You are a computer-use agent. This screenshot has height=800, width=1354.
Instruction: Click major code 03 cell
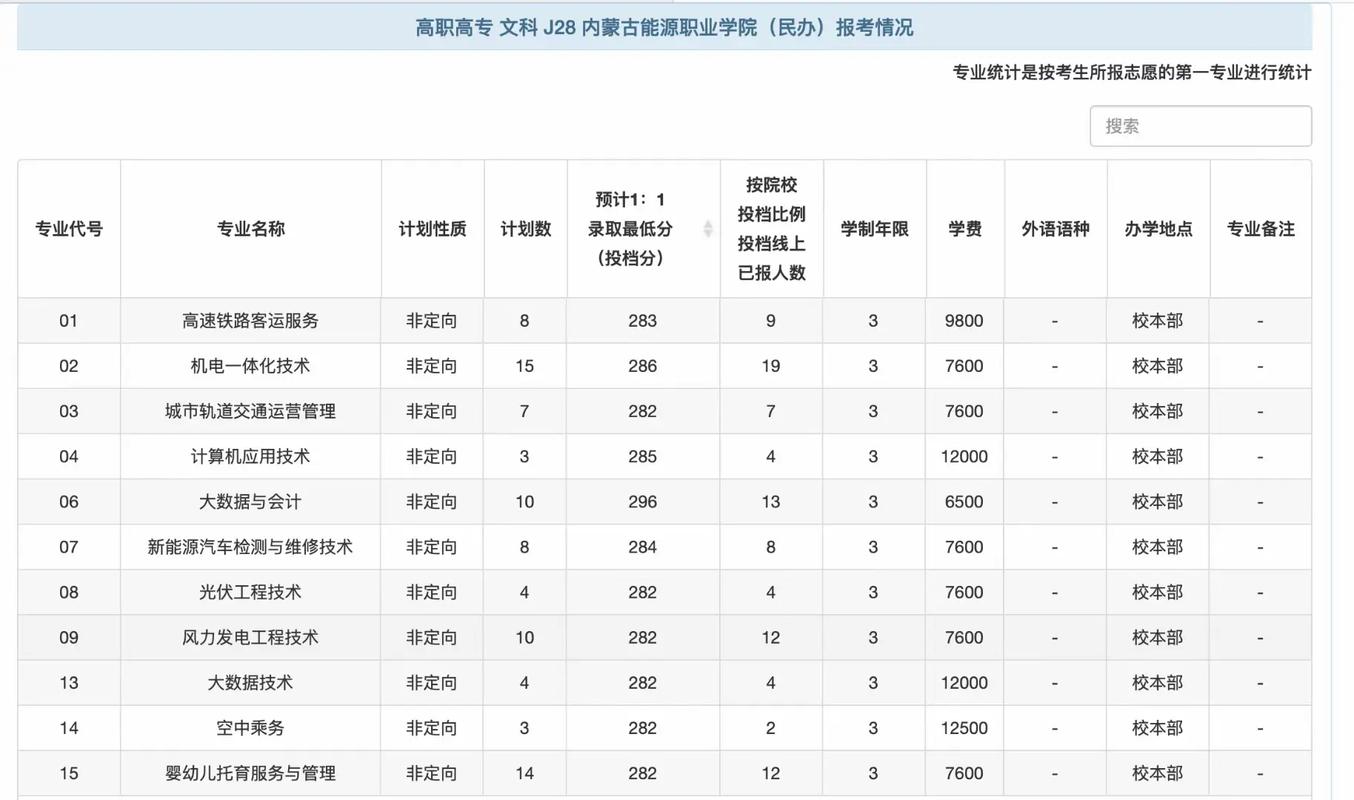pyautogui.click(x=69, y=411)
